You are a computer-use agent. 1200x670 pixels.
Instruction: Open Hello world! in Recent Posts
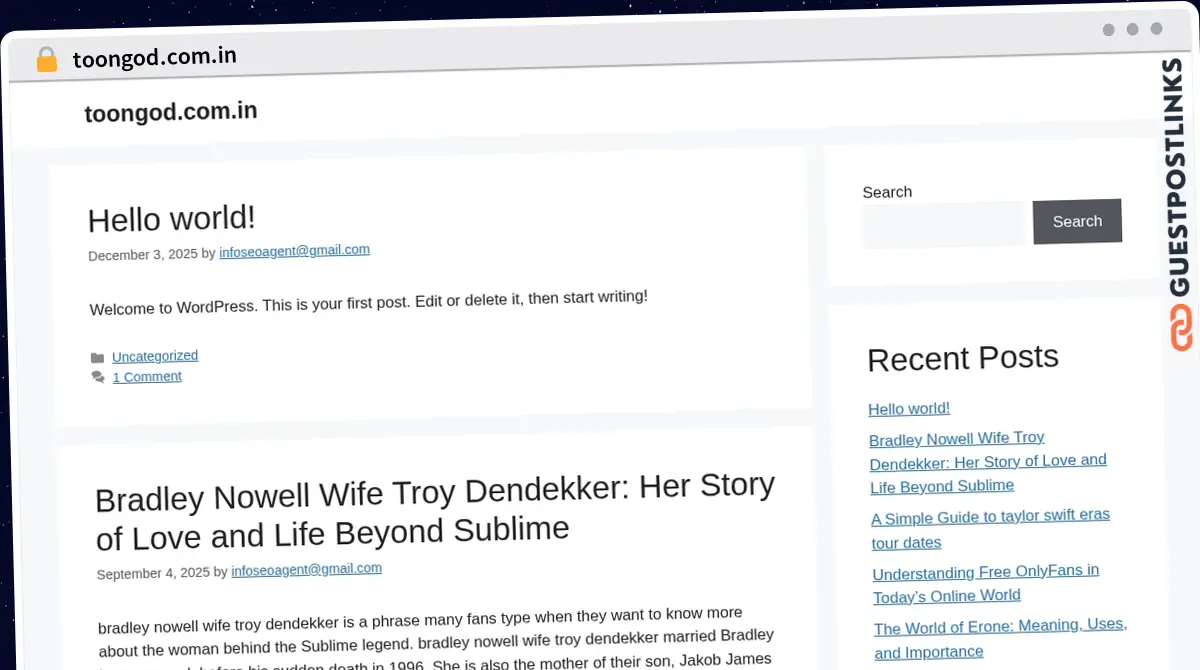[909, 408]
